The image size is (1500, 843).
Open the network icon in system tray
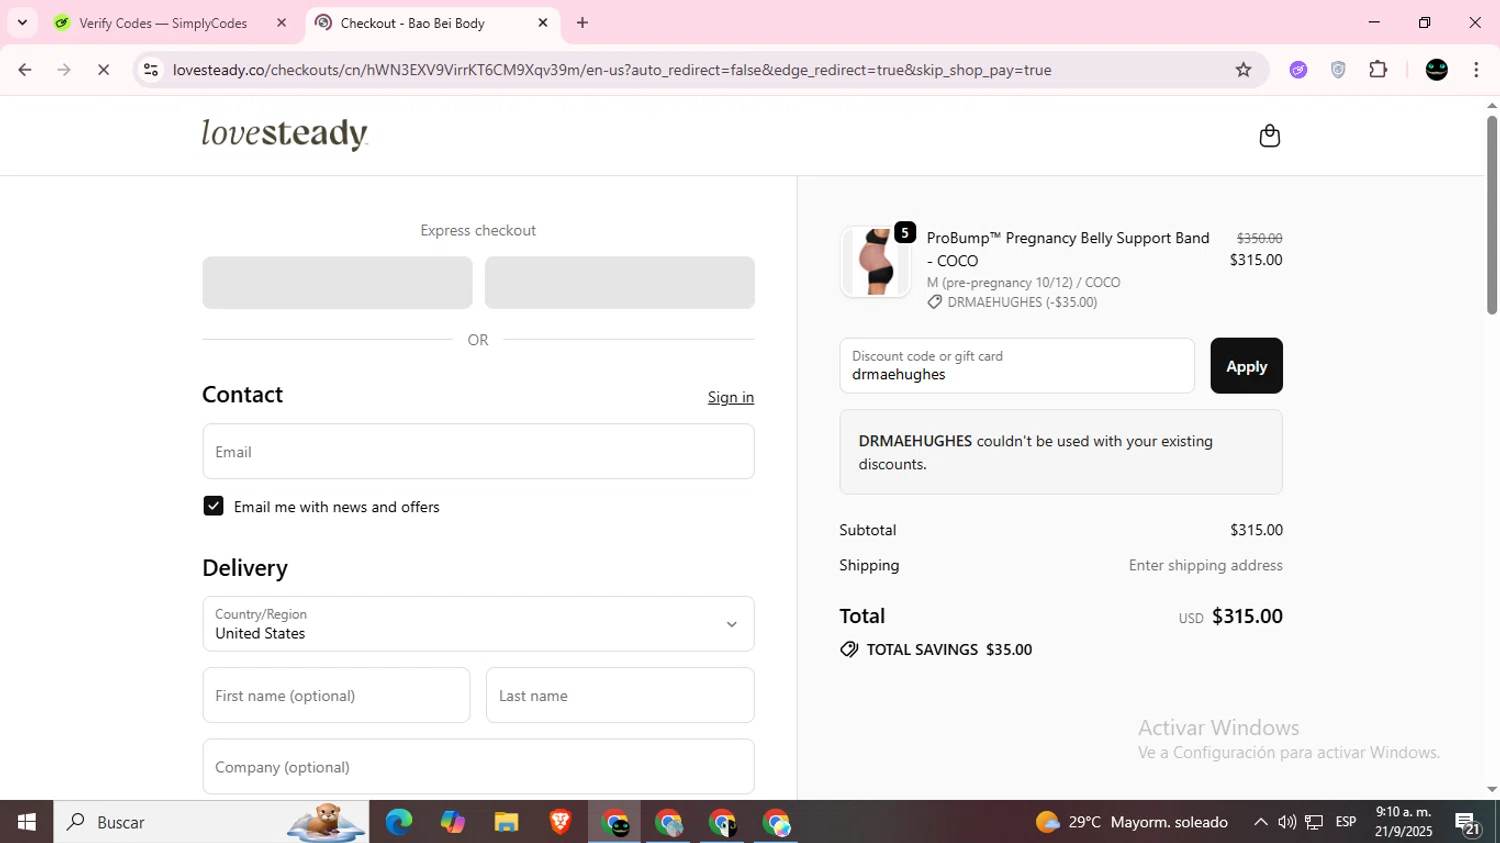[1314, 822]
